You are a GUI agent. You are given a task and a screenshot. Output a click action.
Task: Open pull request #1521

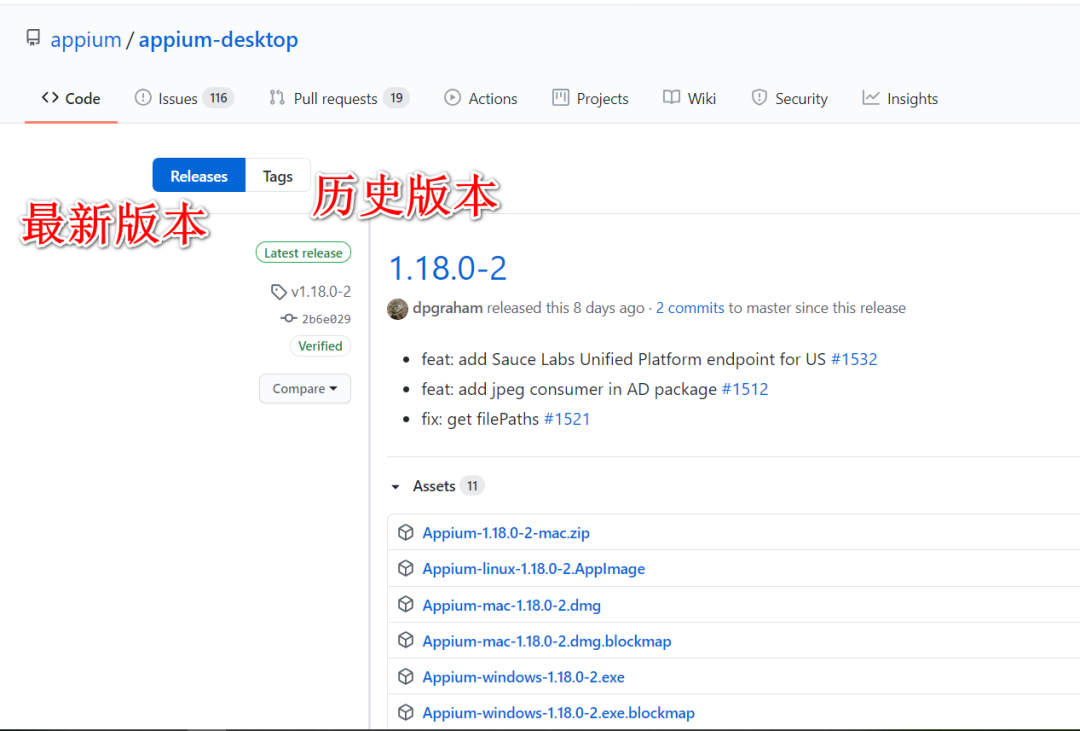point(567,419)
